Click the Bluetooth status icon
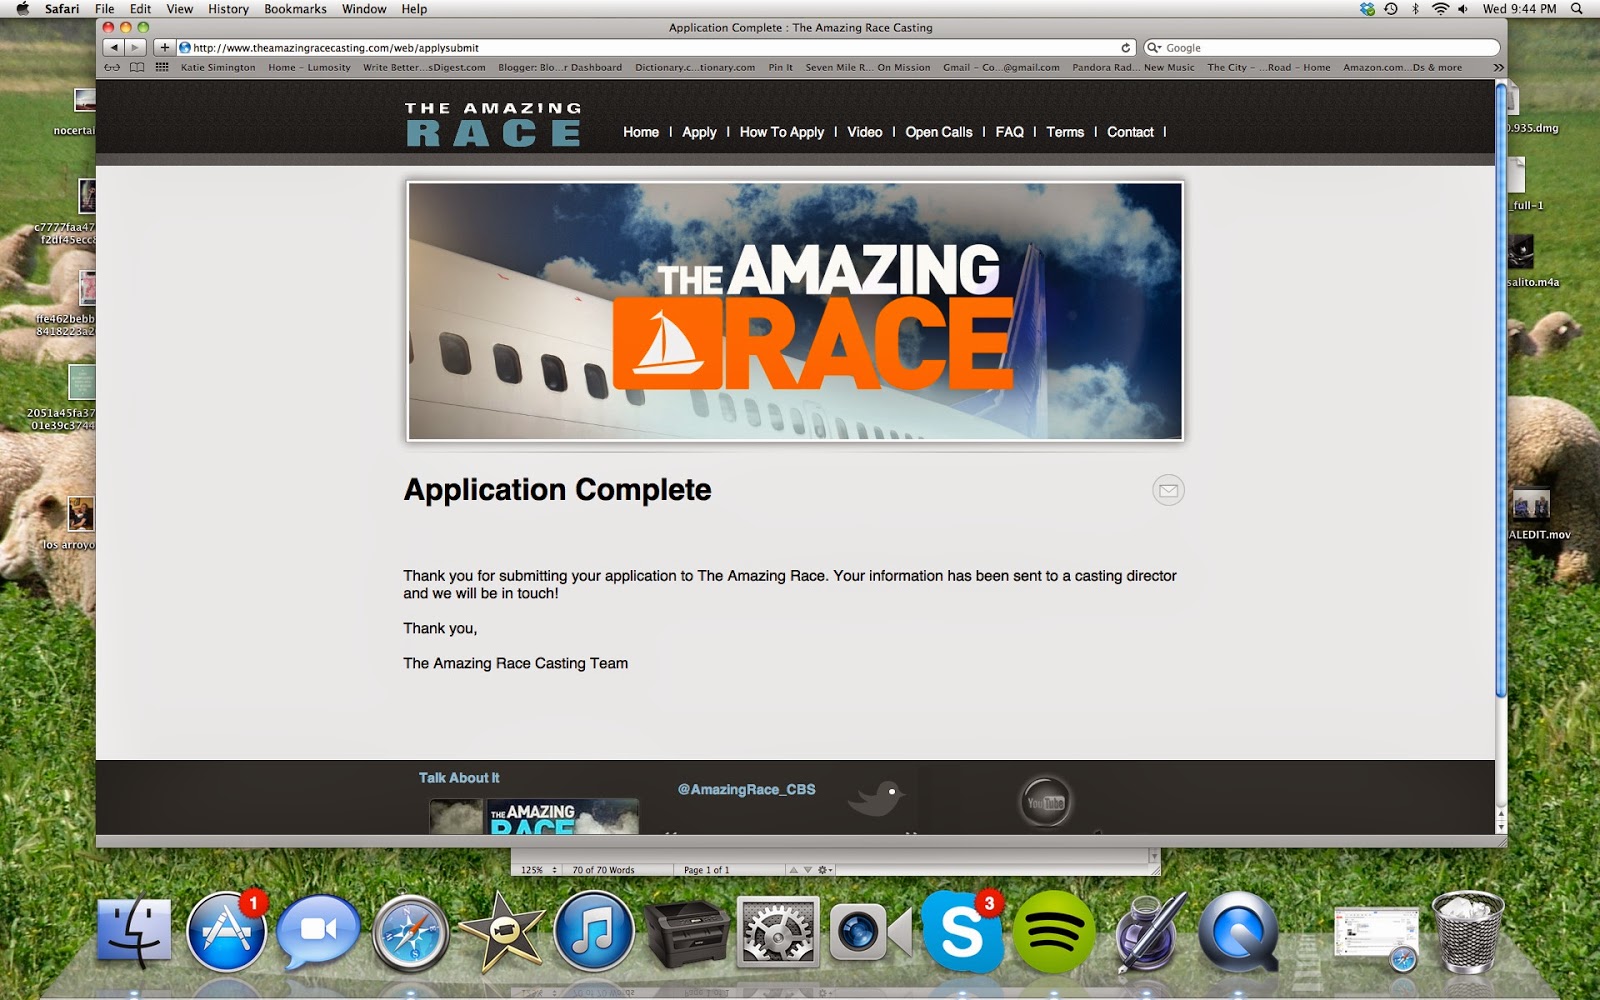1600x1000 pixels. (1415, 9)
